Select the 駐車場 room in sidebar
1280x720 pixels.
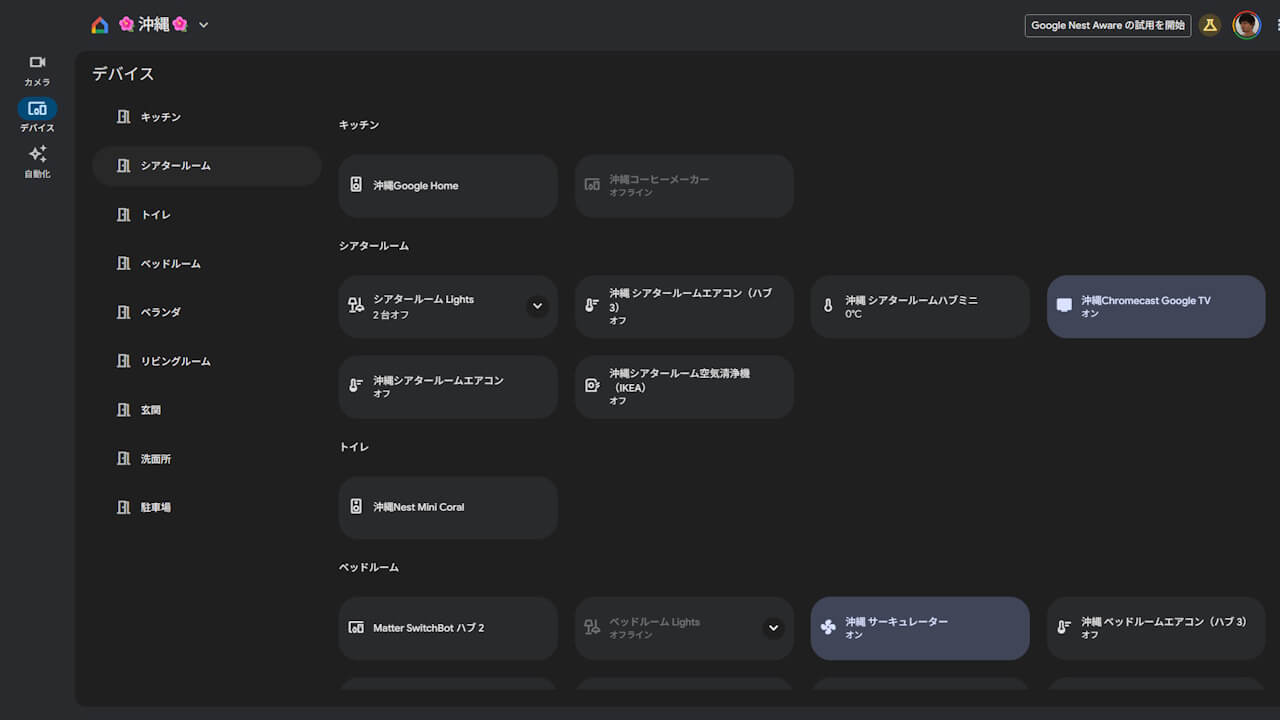tap(207, 507)
